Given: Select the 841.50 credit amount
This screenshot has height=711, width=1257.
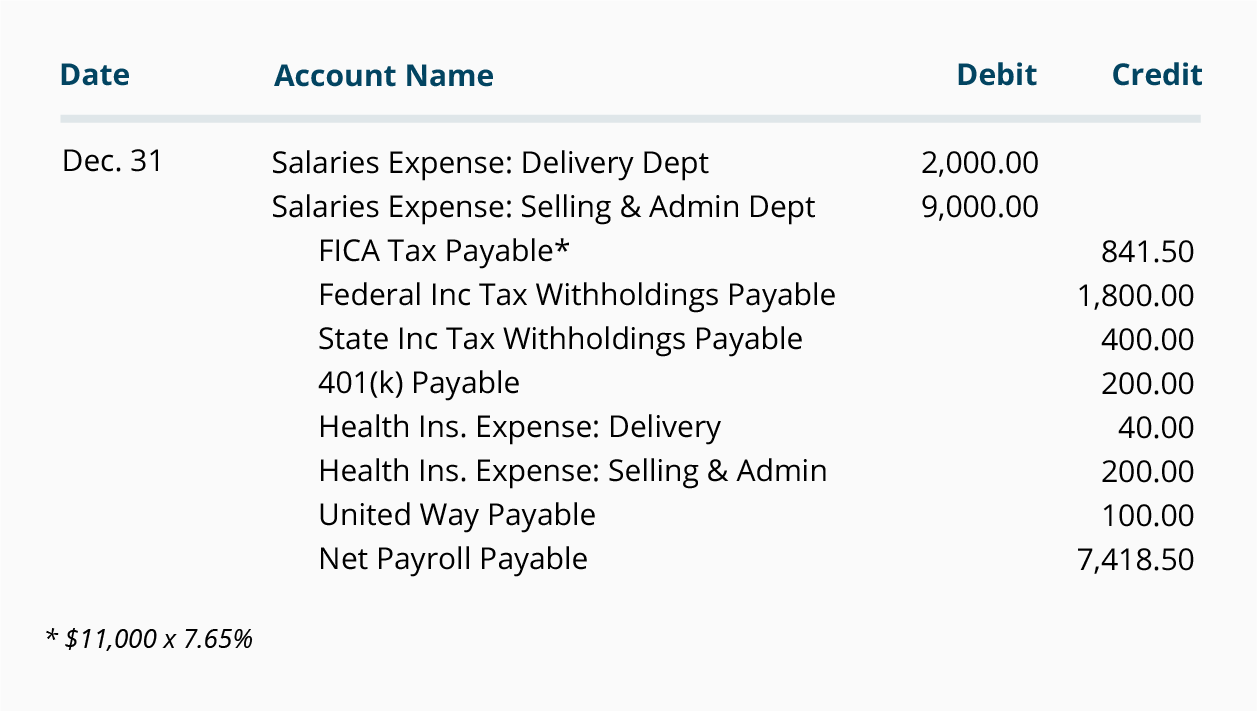Looking at the screenshot, I should (1147, 251).
